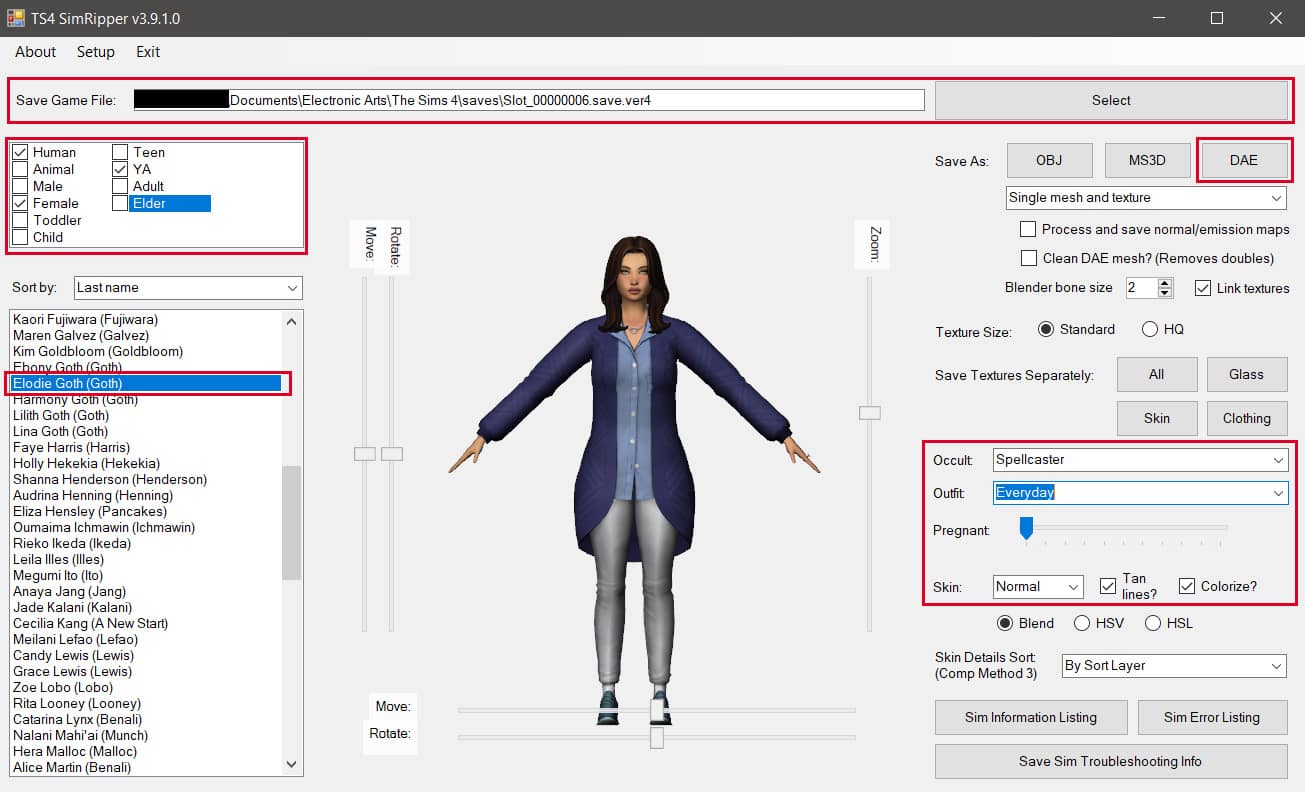Viewport: 1305px width, 792px height.
Task: Open the Occult Spellcaster dropdown
Action: tap(1140, 460)
